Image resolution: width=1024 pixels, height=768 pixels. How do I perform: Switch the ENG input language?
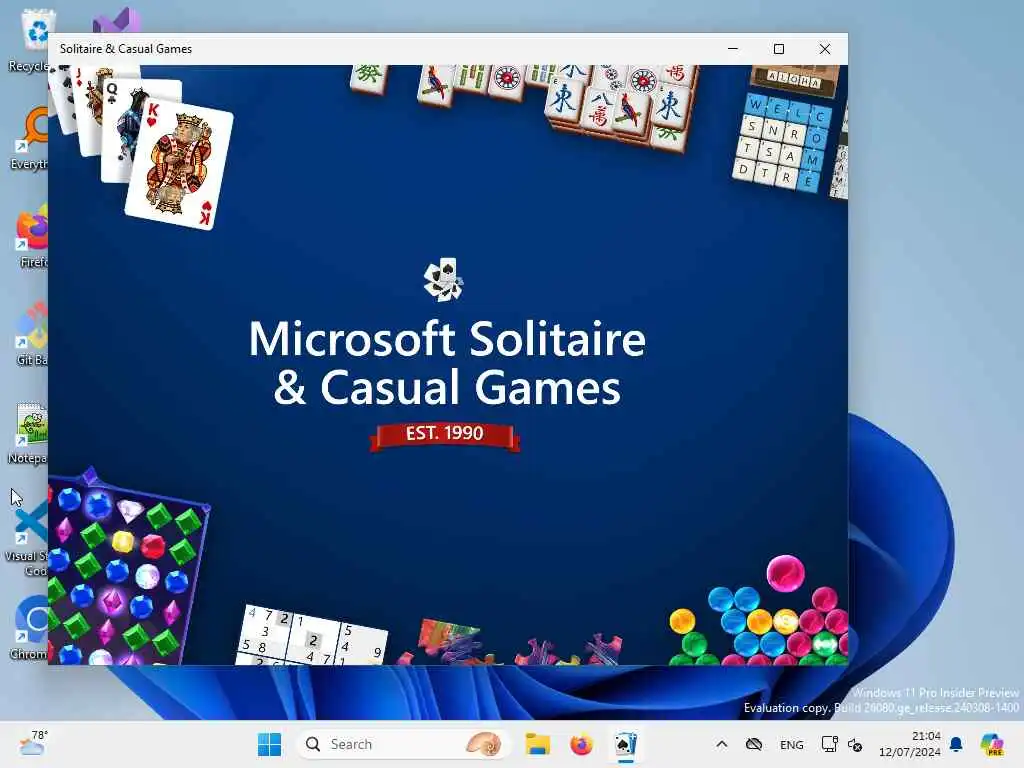coord(792,744)
